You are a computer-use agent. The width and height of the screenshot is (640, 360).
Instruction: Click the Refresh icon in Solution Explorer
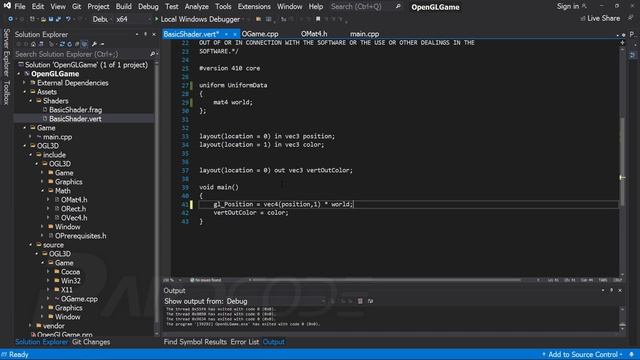69,44
